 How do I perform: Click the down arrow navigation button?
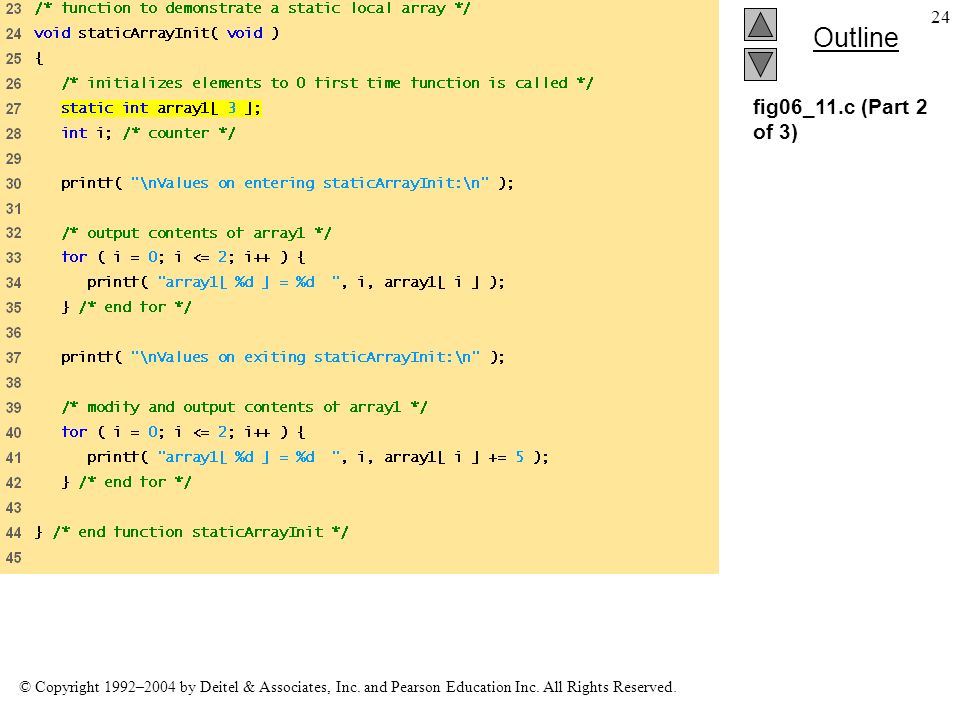[x=760, y=64]
